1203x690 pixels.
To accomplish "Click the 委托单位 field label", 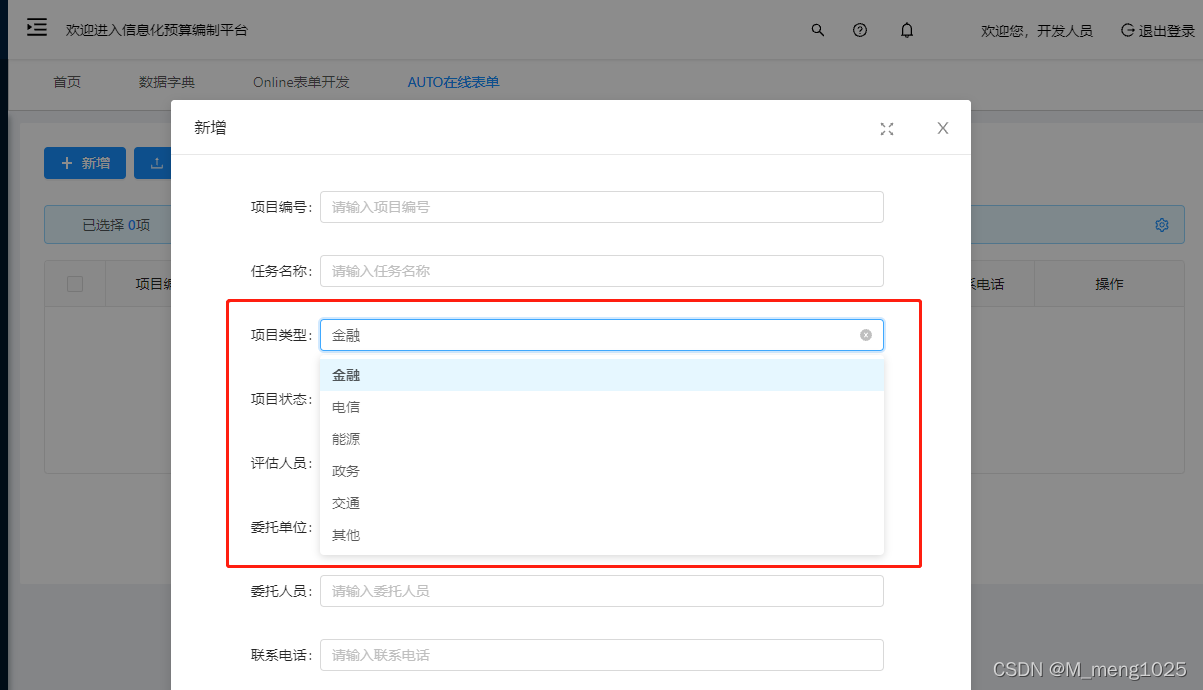I will click(x=281, y=527).
